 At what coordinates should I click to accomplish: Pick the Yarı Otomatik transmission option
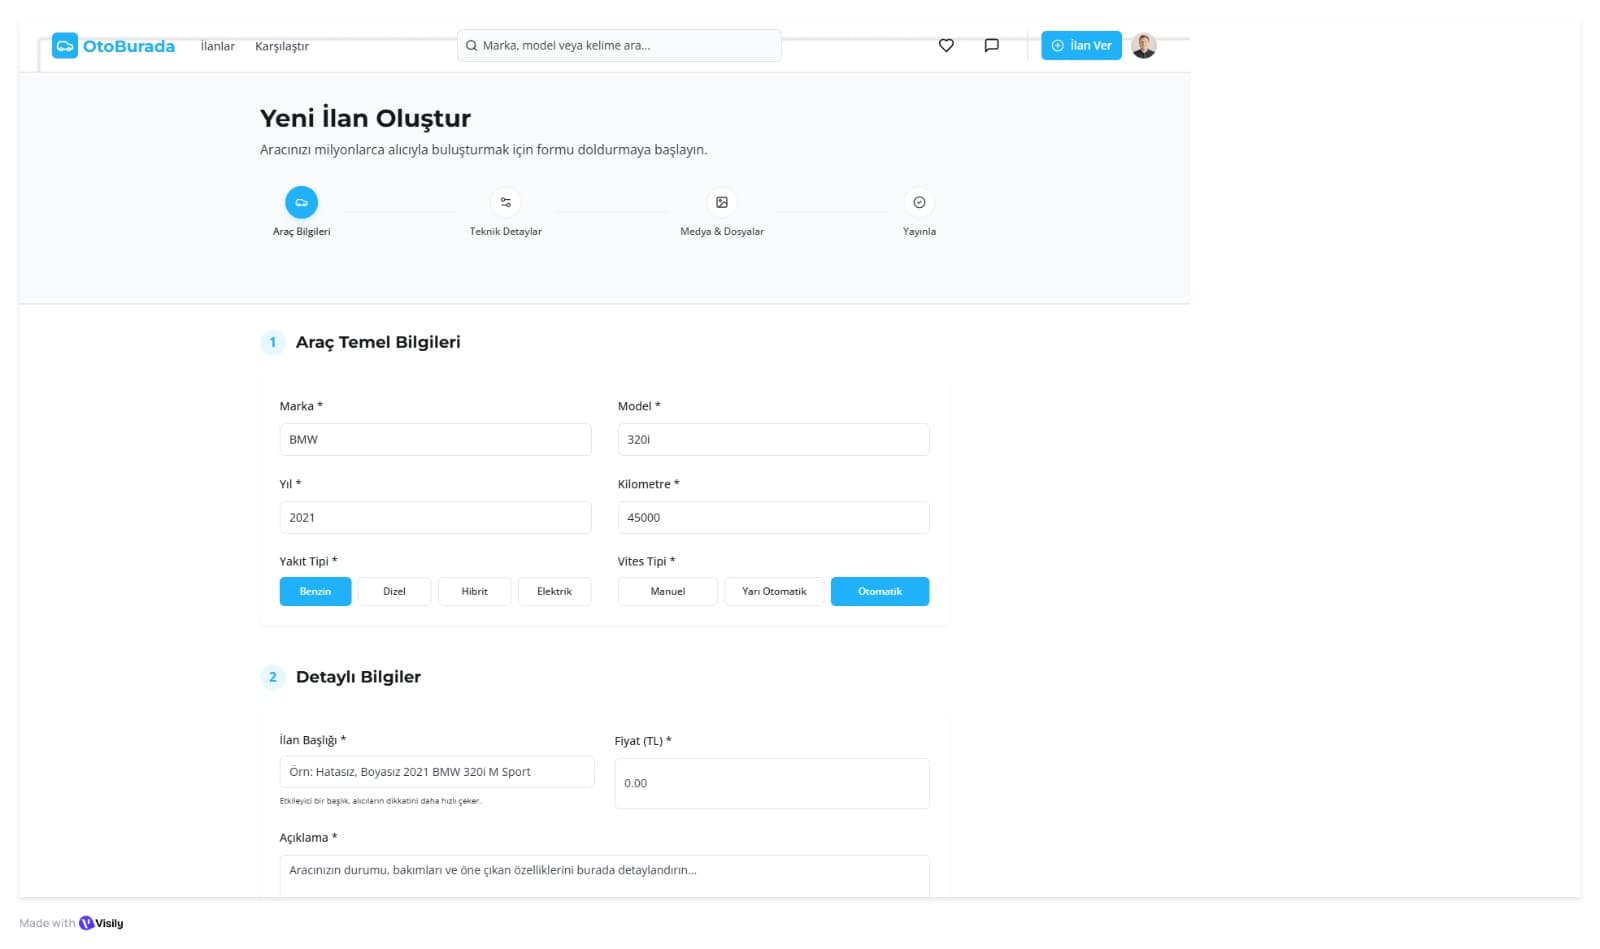point(774,592)
